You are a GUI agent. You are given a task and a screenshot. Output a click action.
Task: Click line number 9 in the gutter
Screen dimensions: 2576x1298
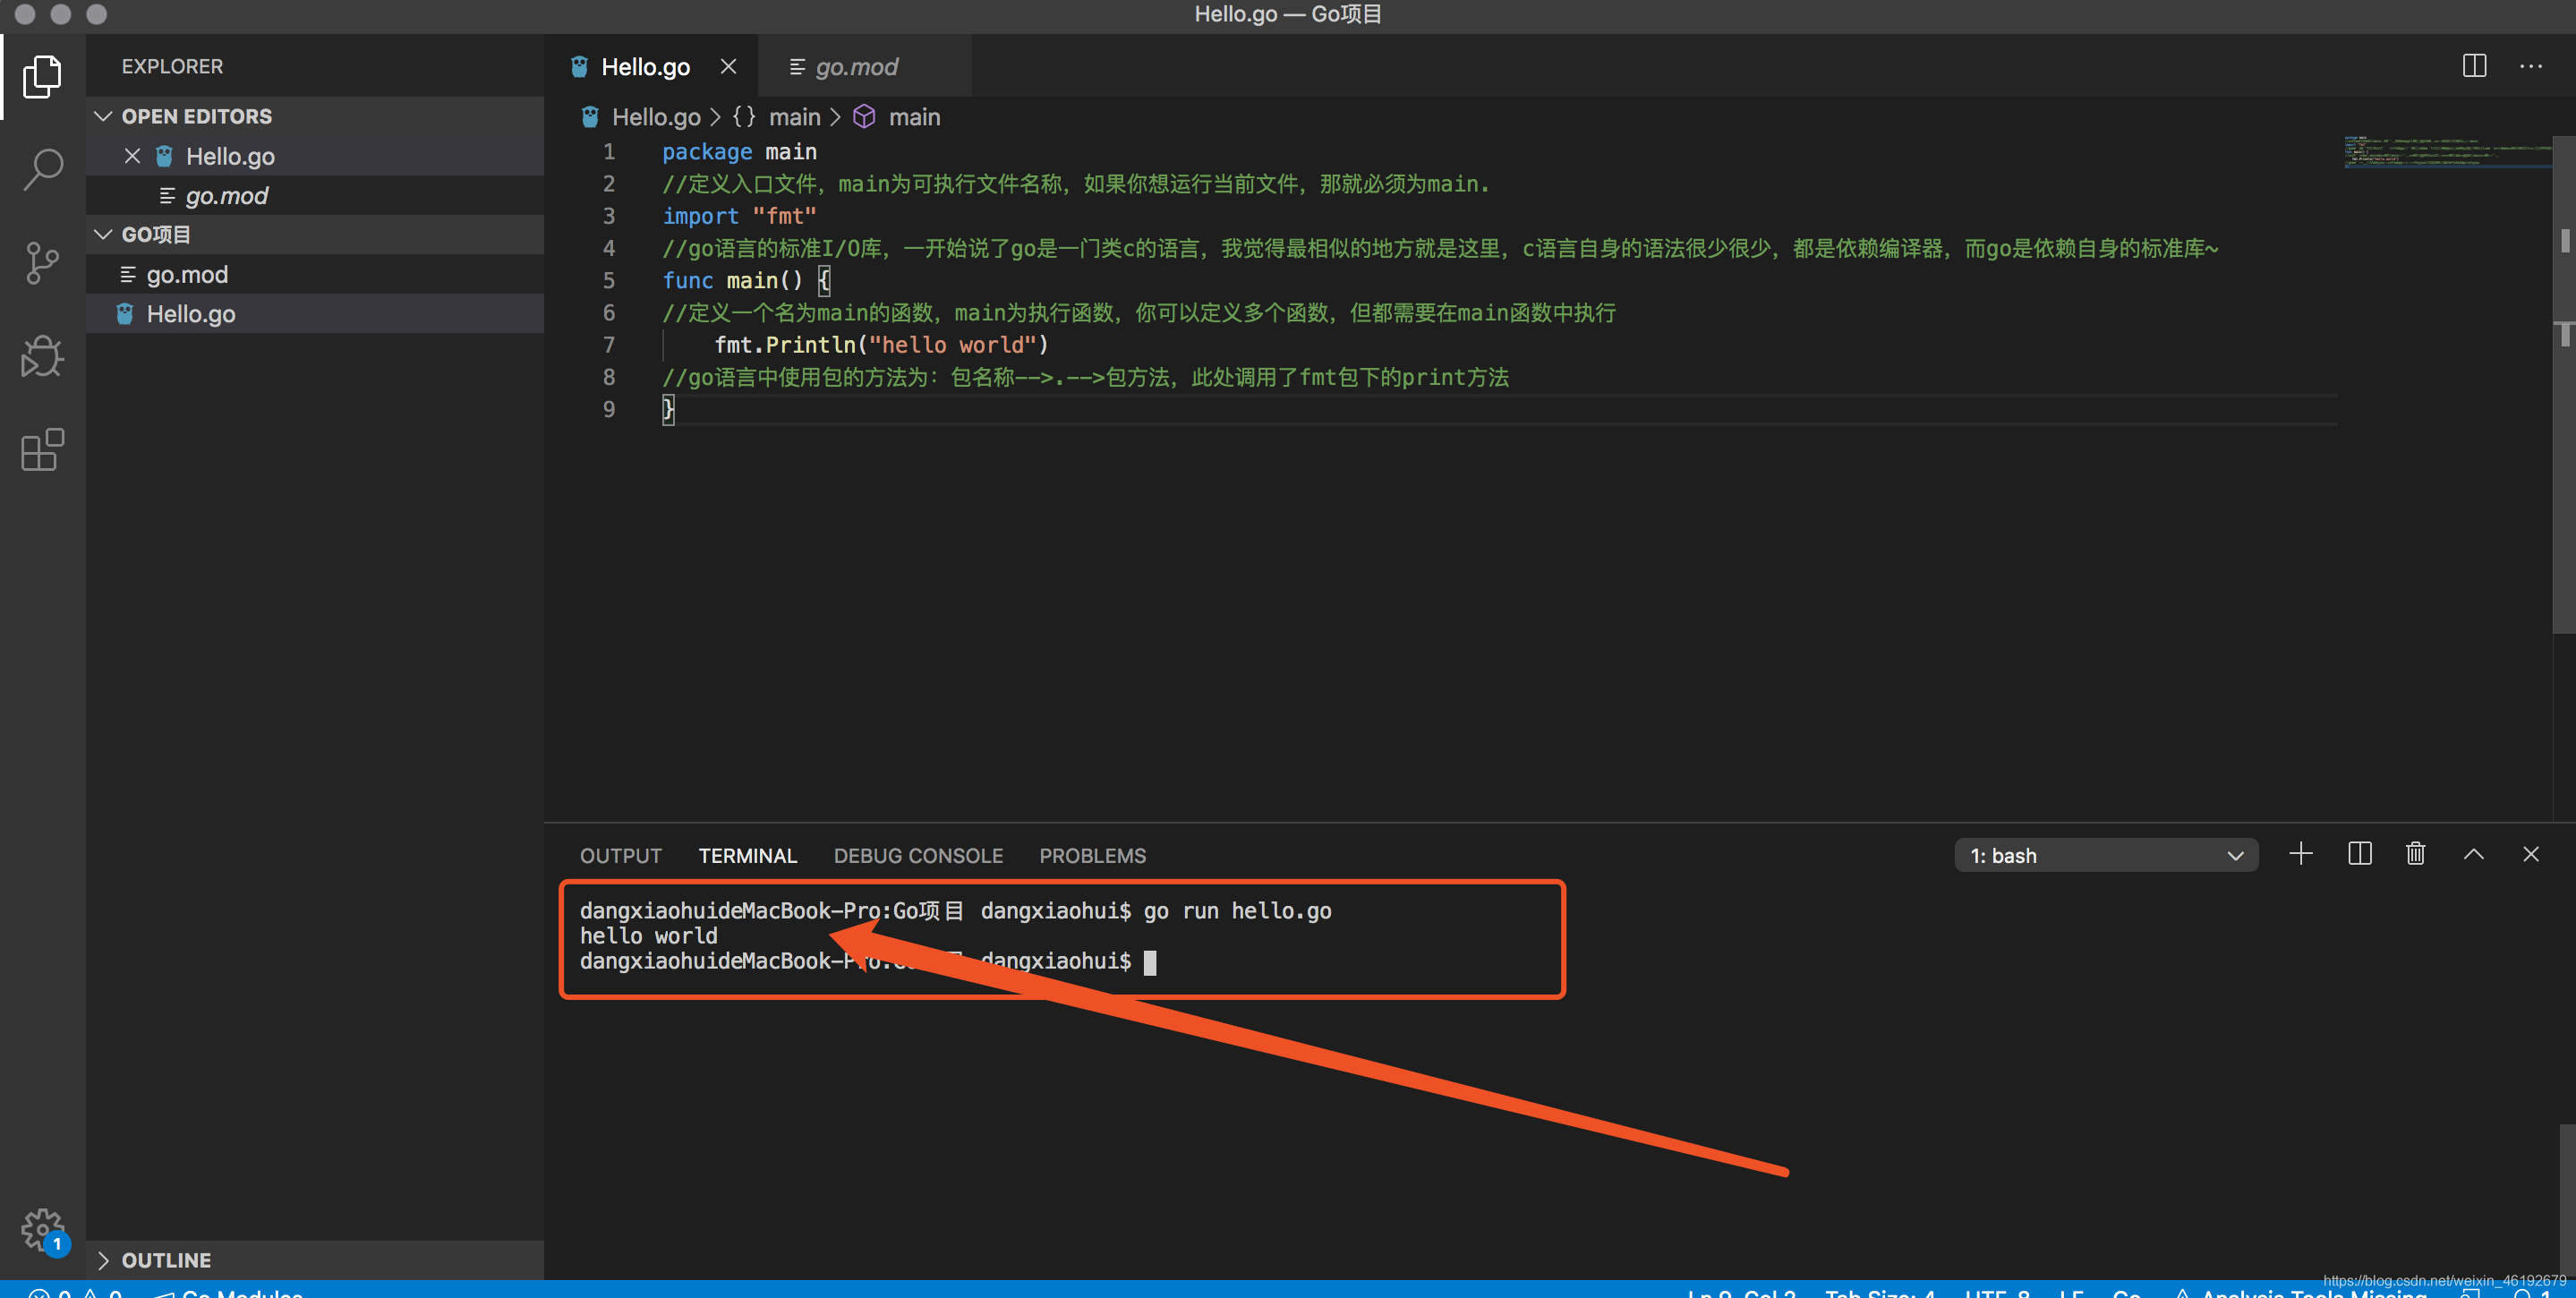[x=608, y=409]
